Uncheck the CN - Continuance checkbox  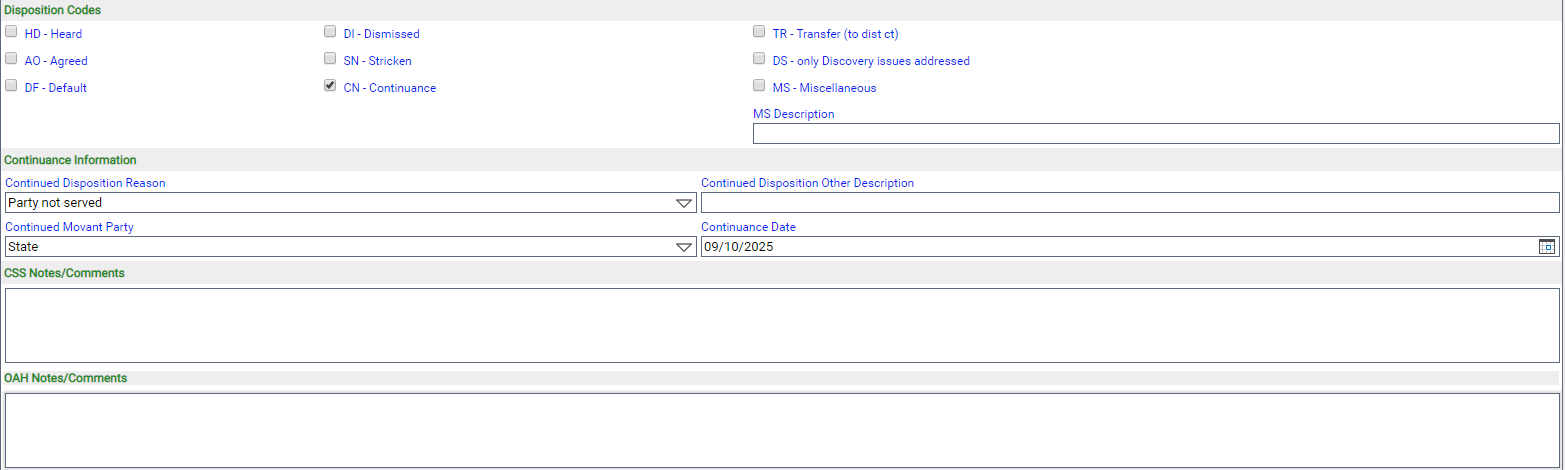click(330, 86)
